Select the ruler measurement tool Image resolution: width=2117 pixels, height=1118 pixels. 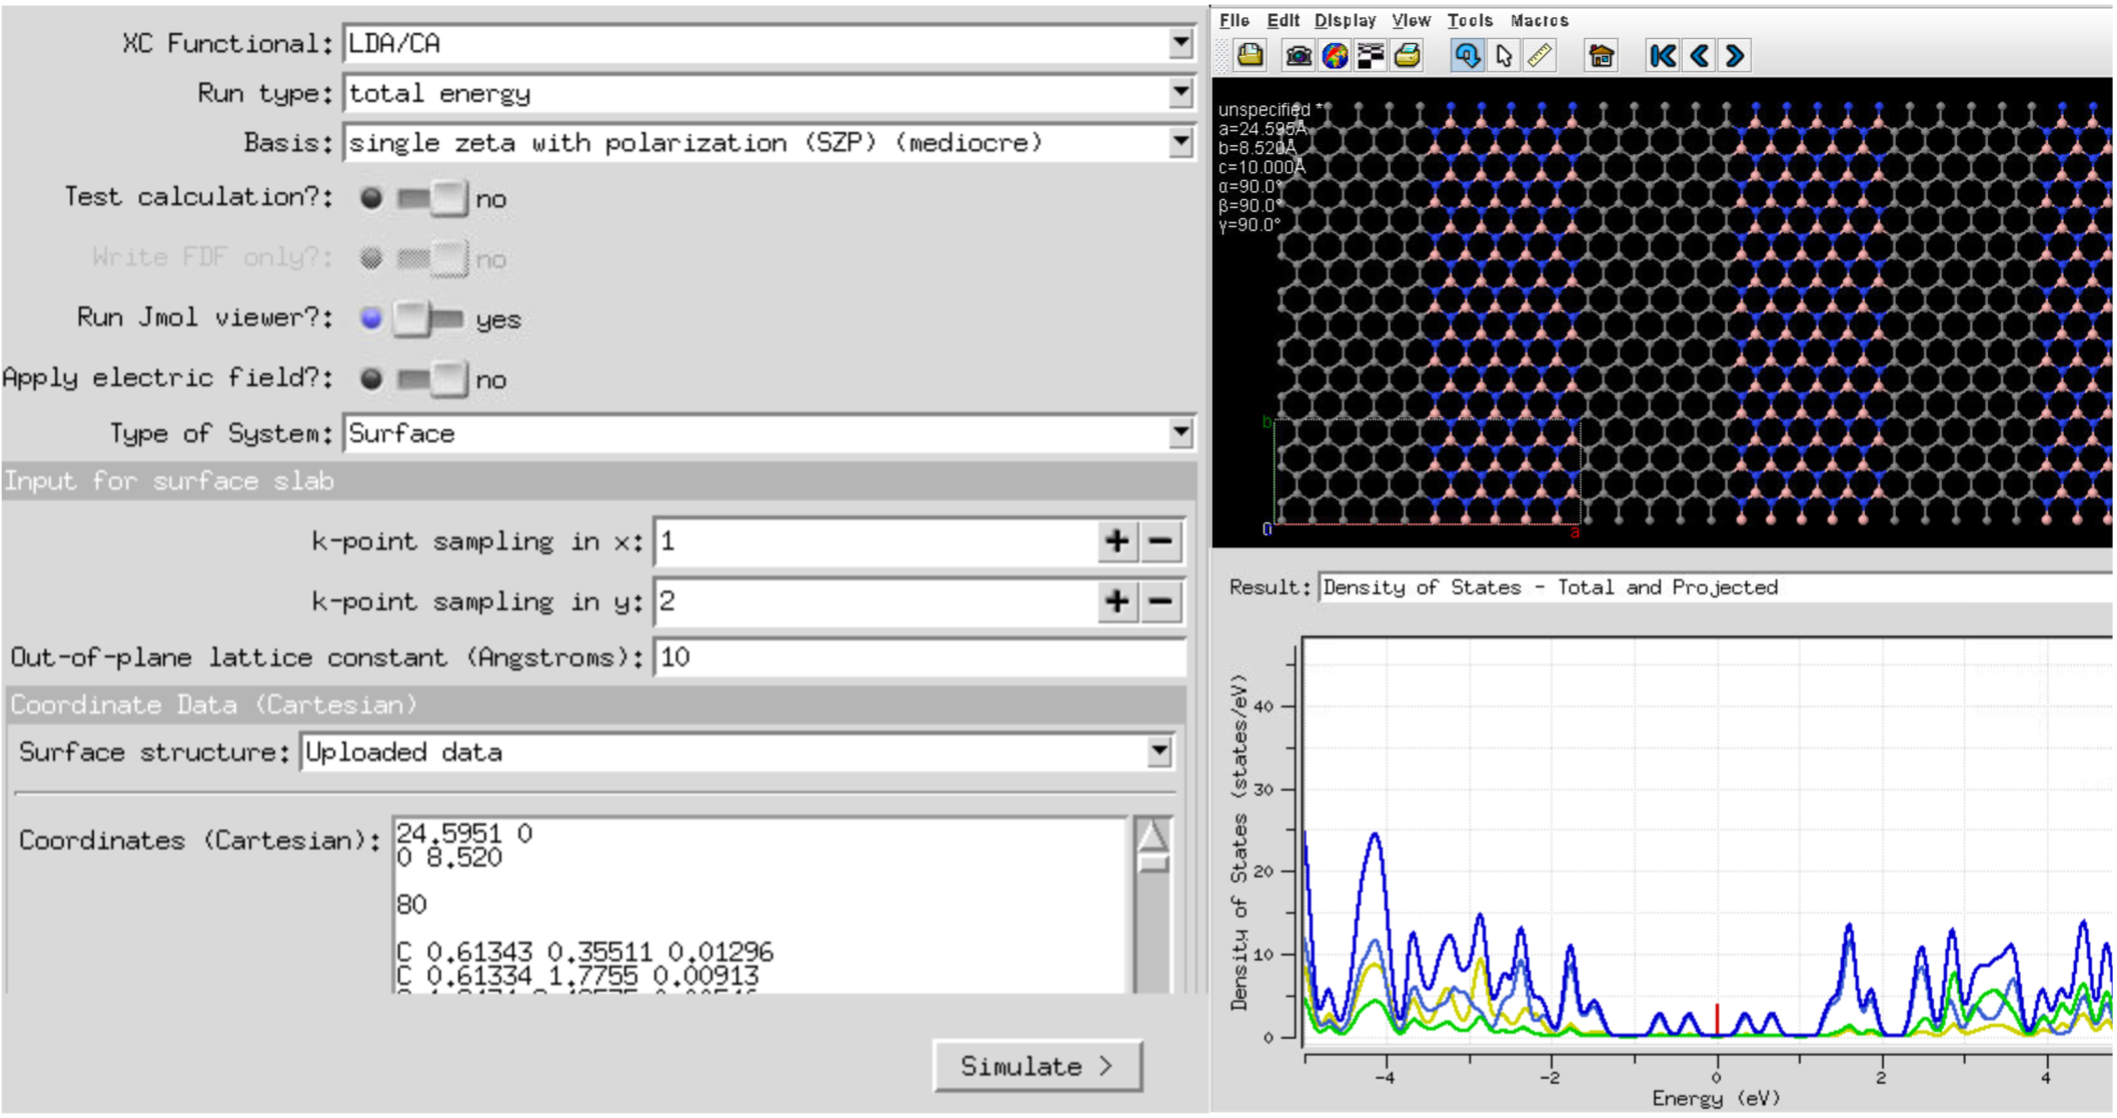(x=1540, y=56)
